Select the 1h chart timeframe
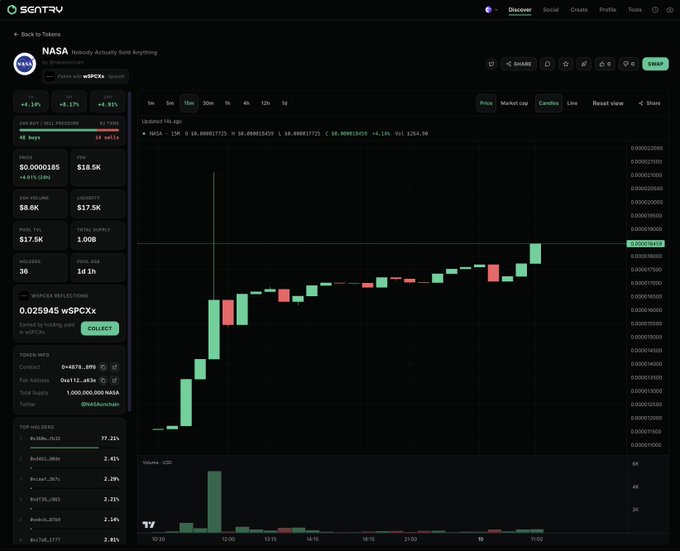Screen dimensions: 680x551 pos(227,103)
